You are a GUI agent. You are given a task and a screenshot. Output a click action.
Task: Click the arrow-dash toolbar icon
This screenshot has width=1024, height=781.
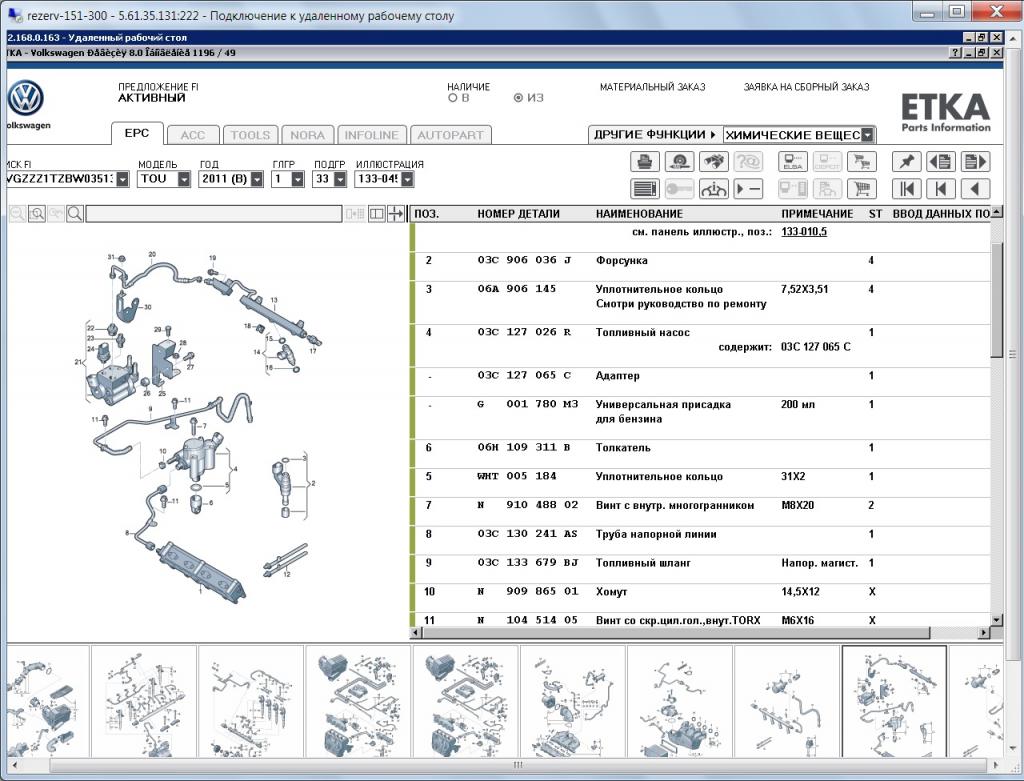[748, 189]
